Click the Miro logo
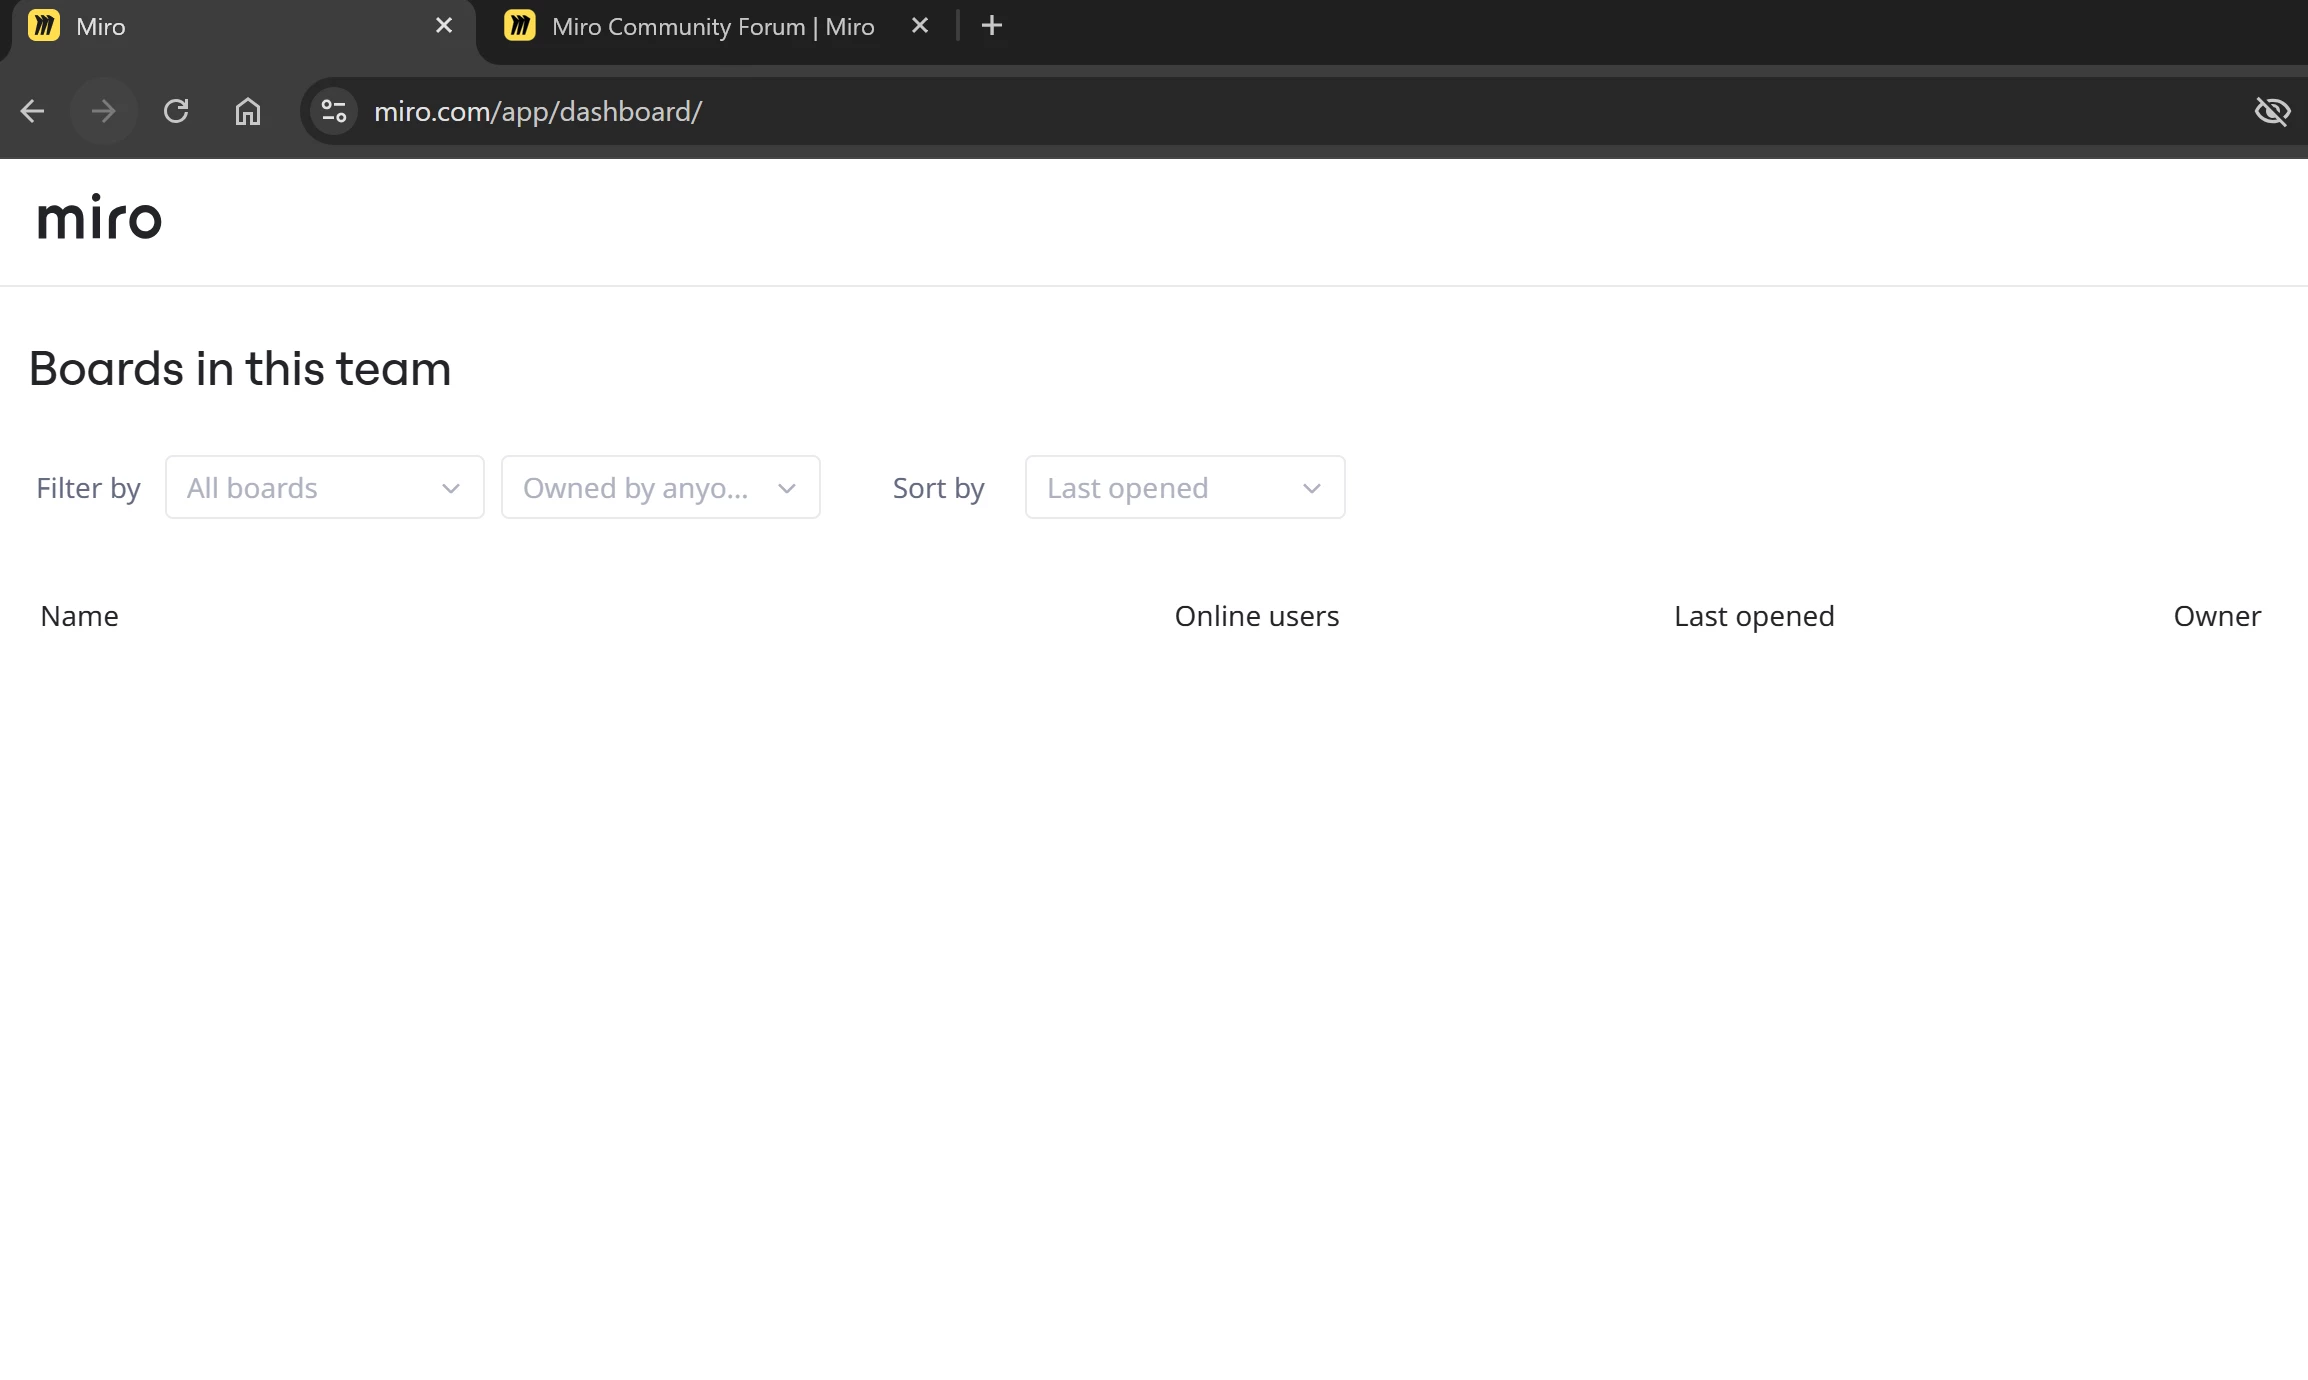Image resolution: width=2308 pixels, height=1380 pixels. (x=99, y=218)
